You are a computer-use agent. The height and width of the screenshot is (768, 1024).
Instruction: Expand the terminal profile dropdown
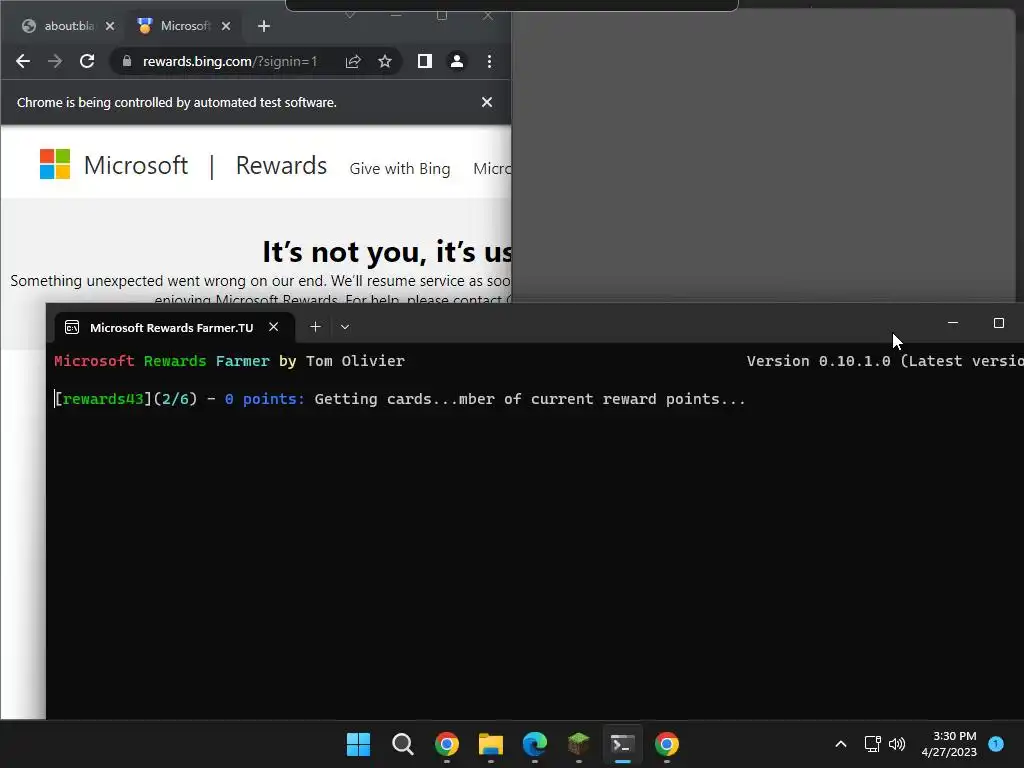[x=345, y=327]
